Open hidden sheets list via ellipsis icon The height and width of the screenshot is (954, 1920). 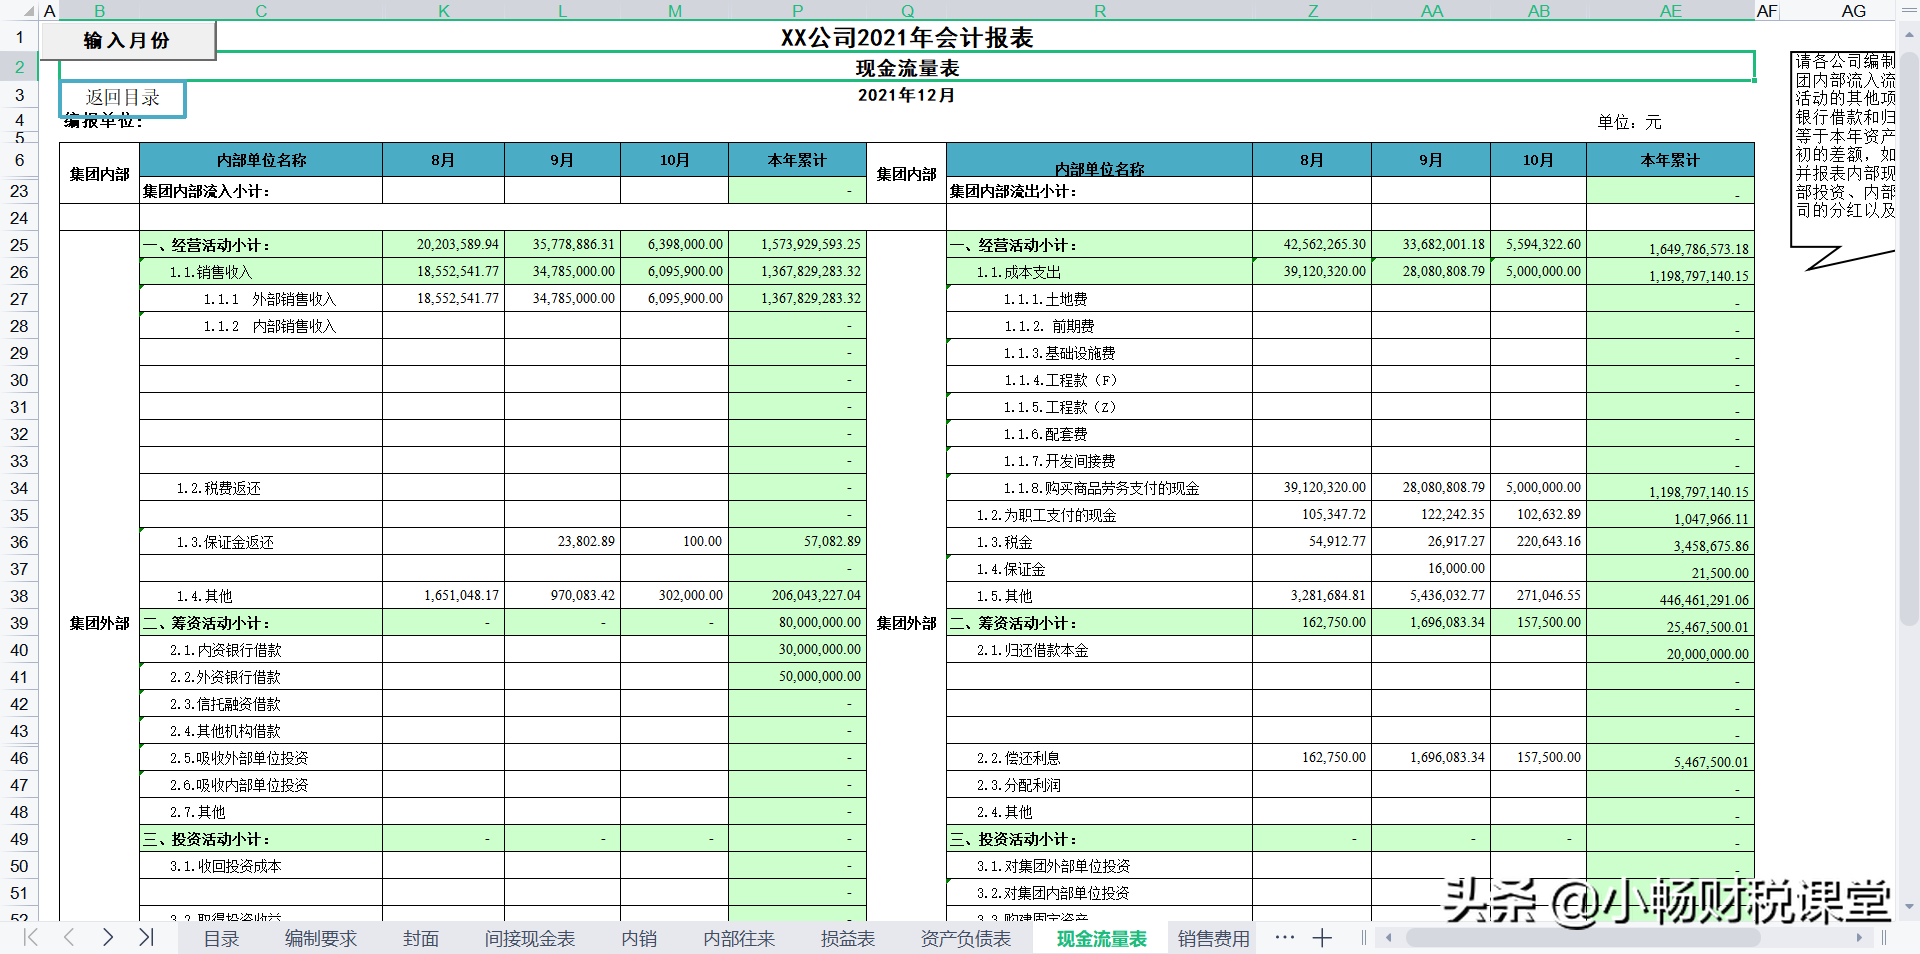click(x=1283, y=938)
